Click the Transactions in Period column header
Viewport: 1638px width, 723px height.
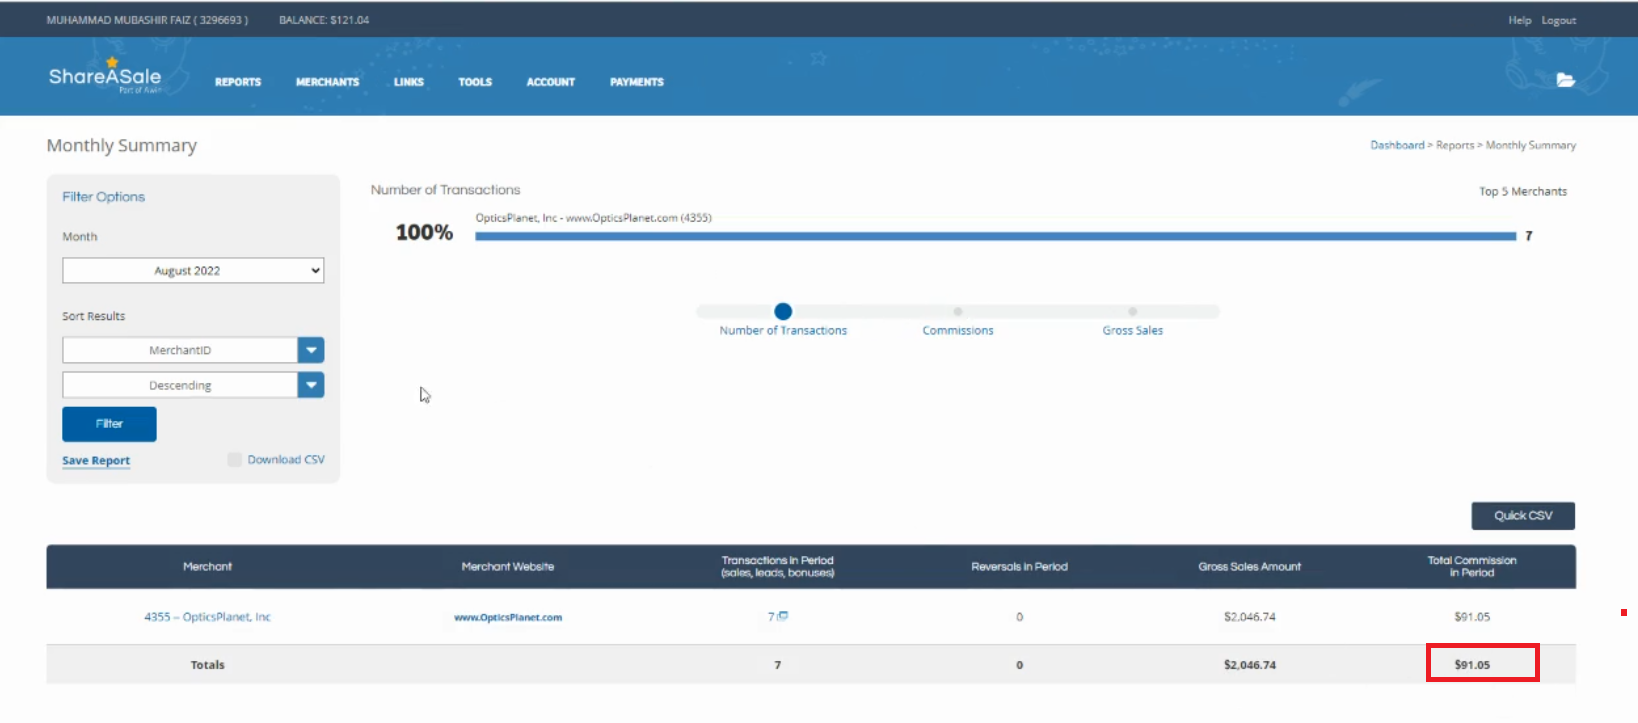pyautogui.click(x=778, y=567)
